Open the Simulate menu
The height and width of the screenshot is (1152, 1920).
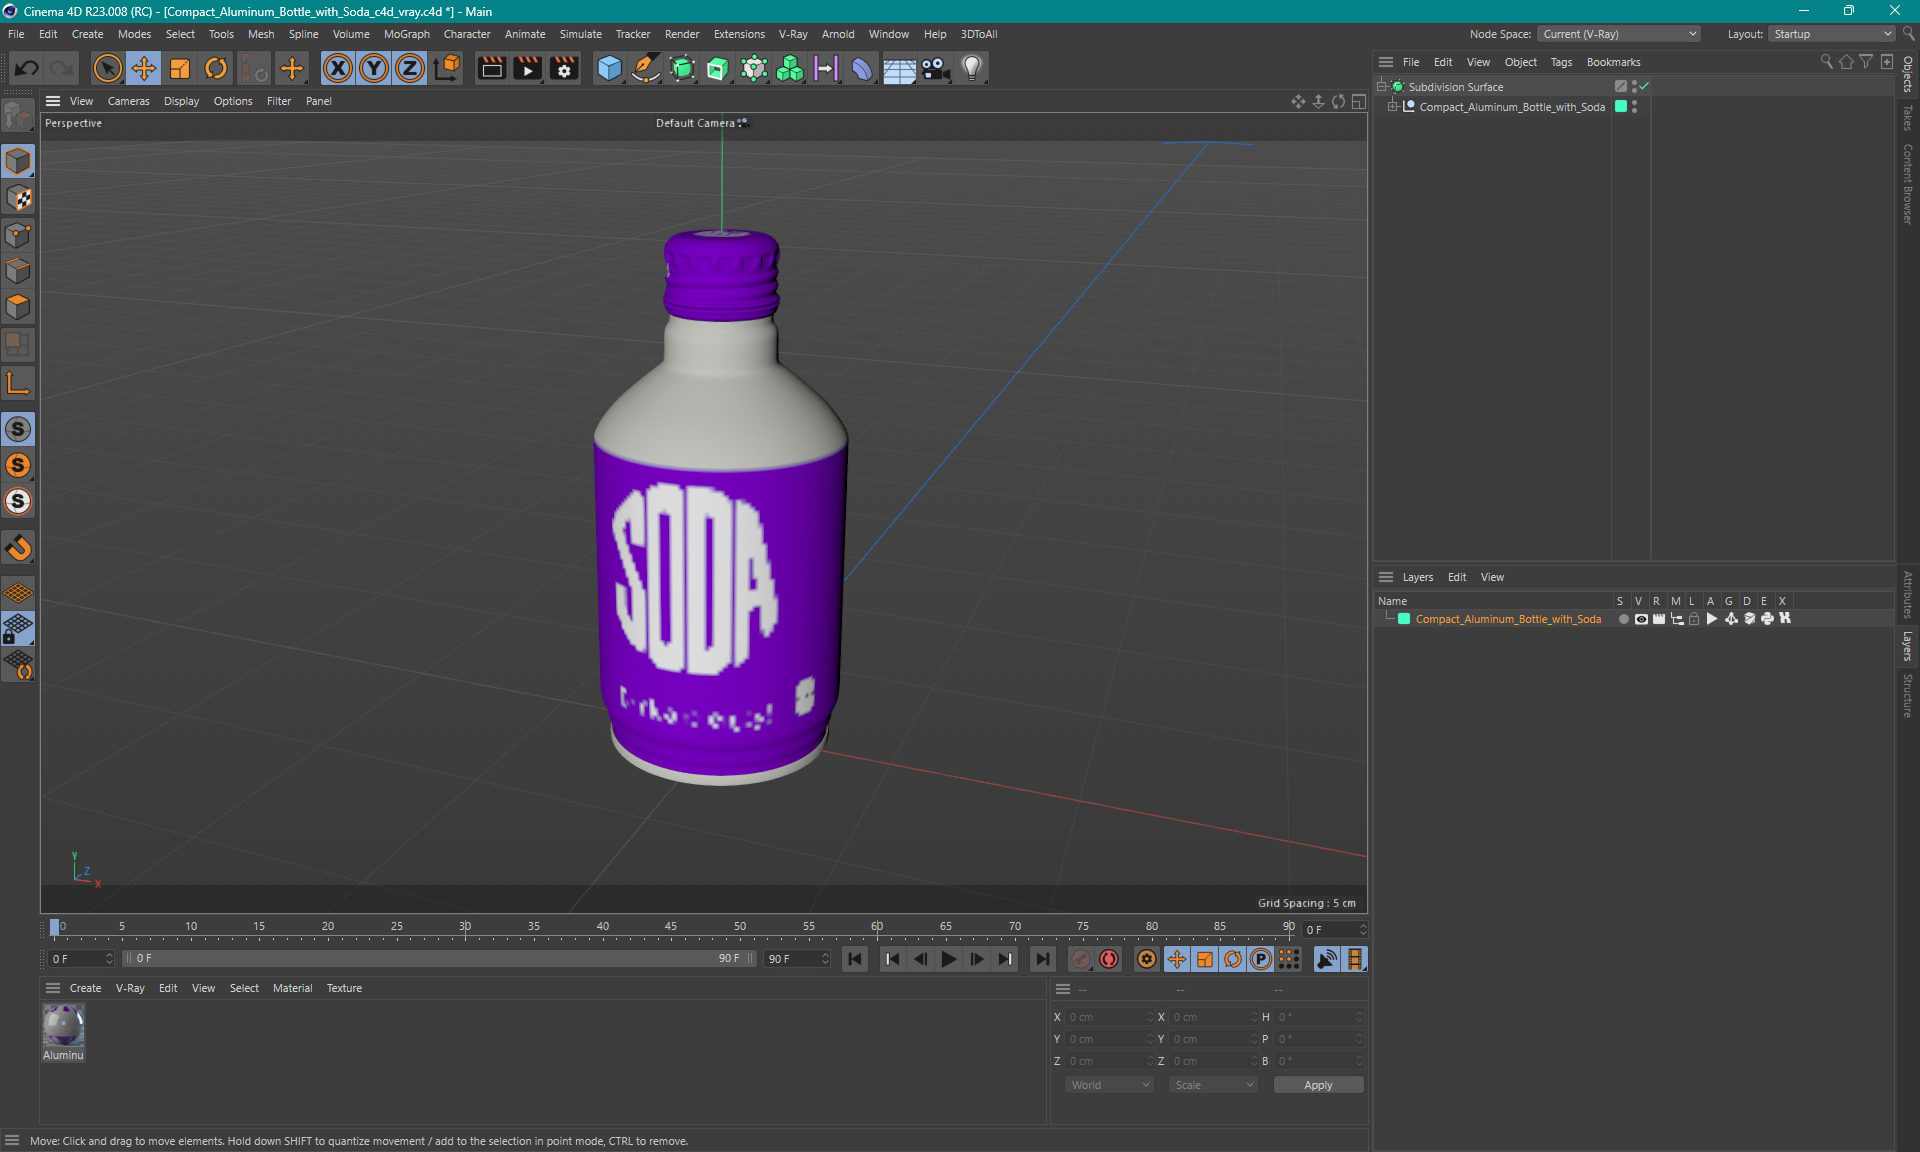click(580, 34)
